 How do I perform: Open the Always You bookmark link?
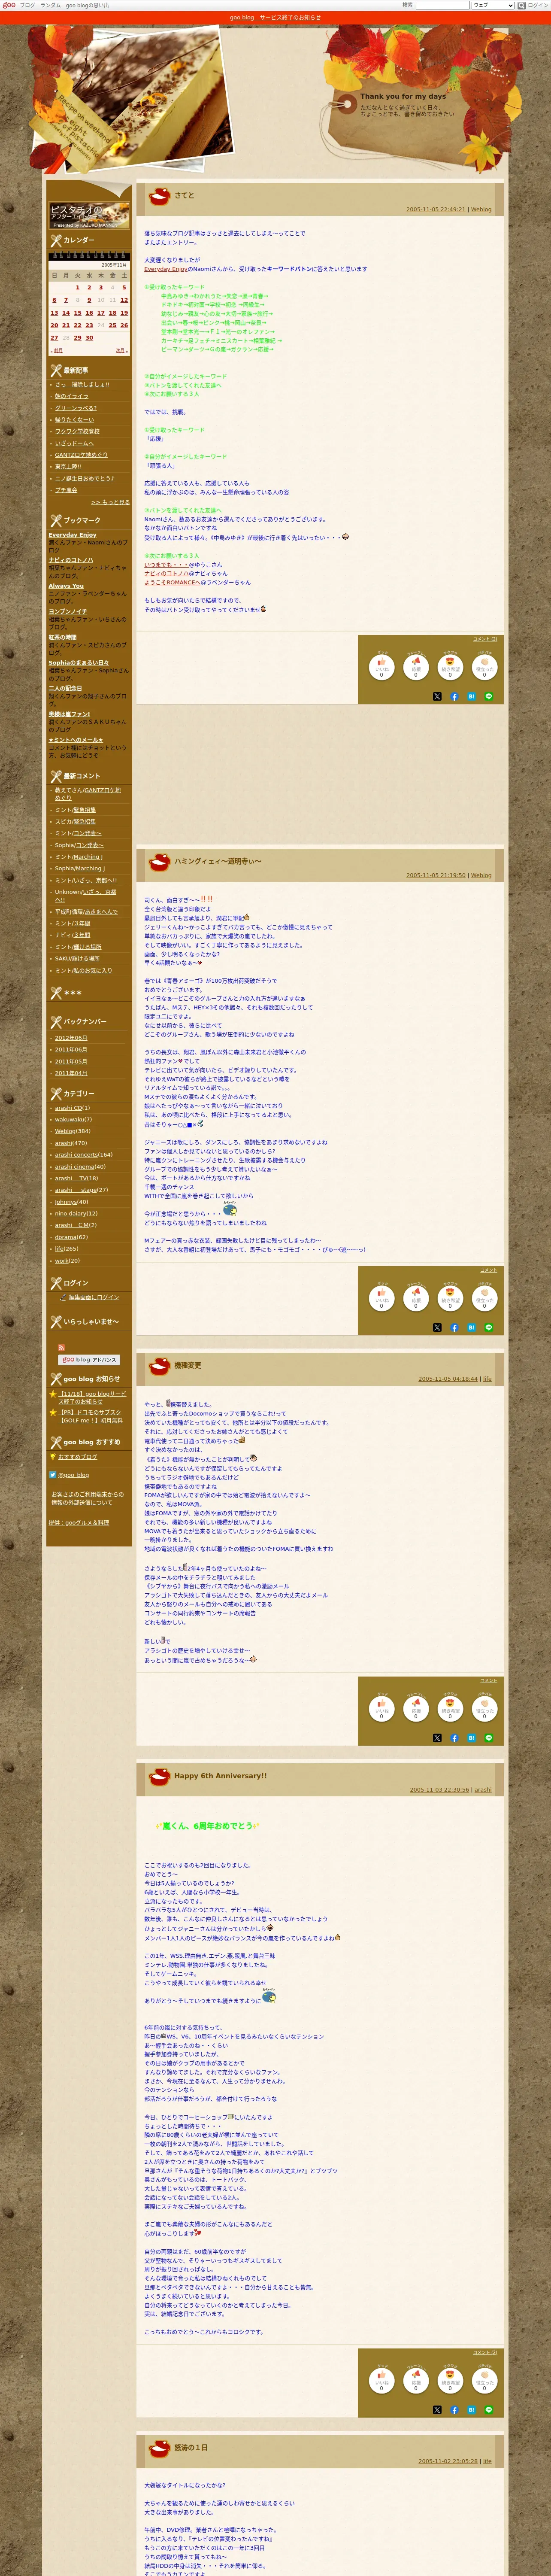(66, 586)
